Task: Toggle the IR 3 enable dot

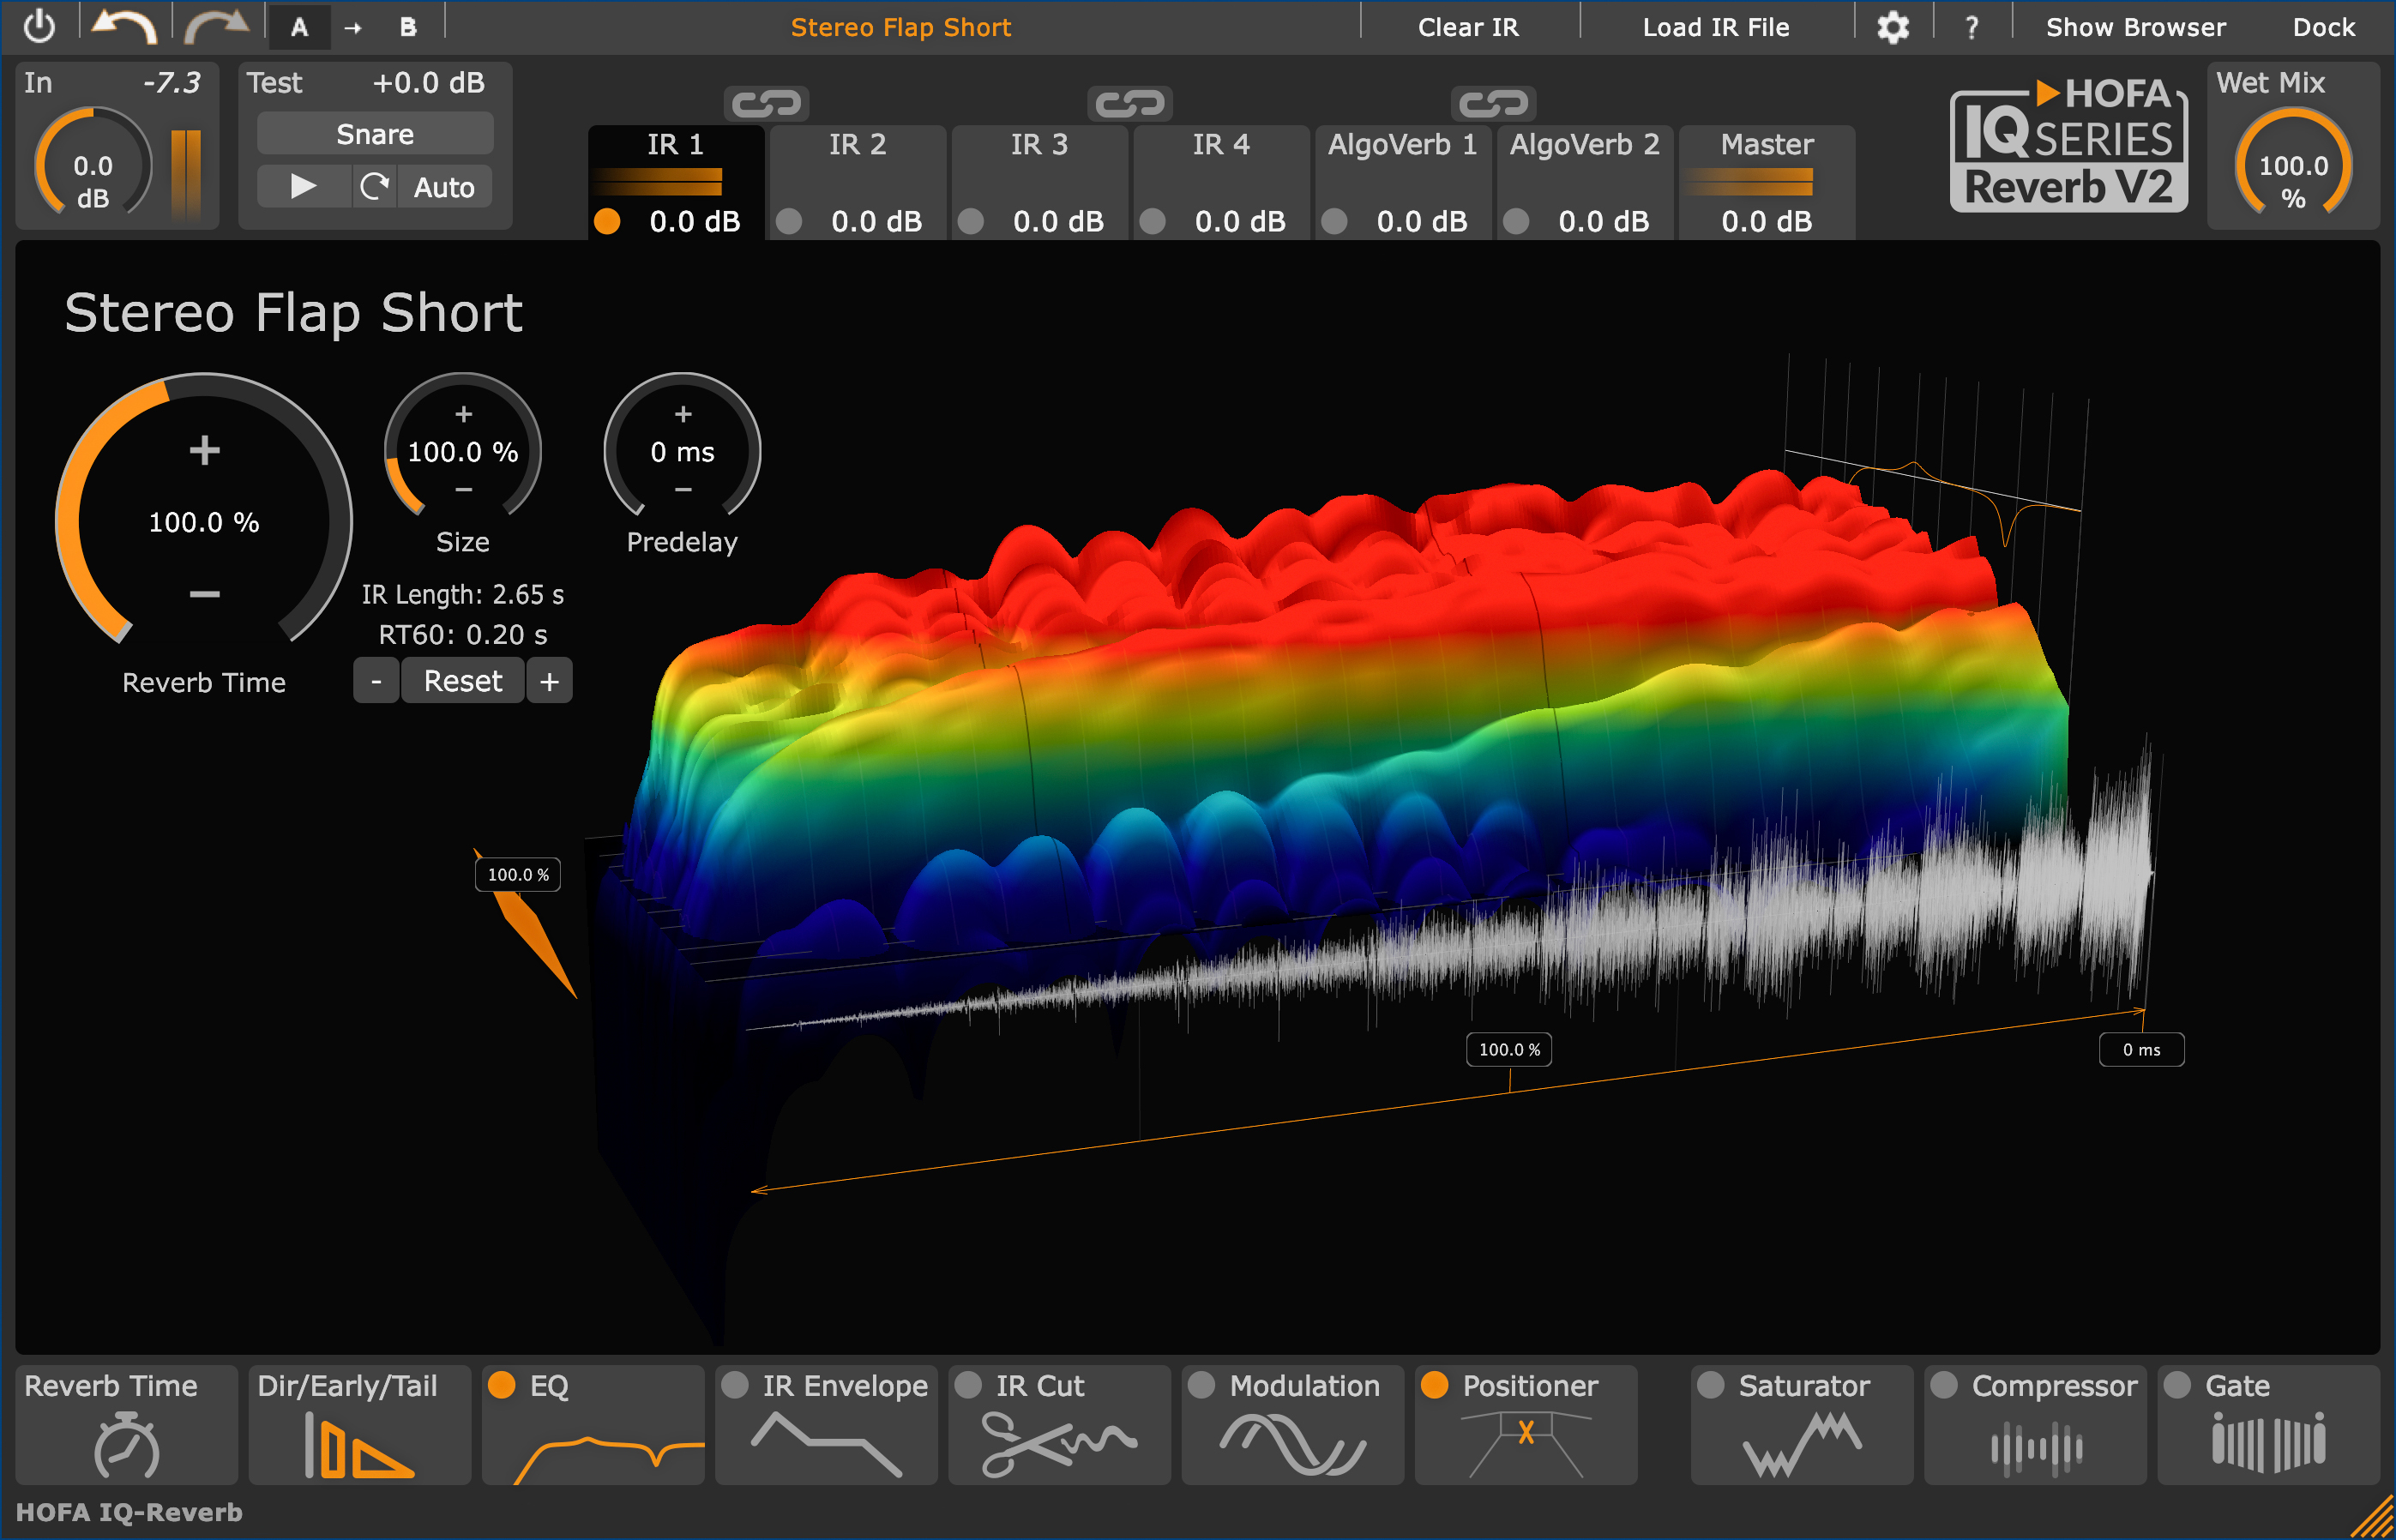Action: [x=971, y=221]
